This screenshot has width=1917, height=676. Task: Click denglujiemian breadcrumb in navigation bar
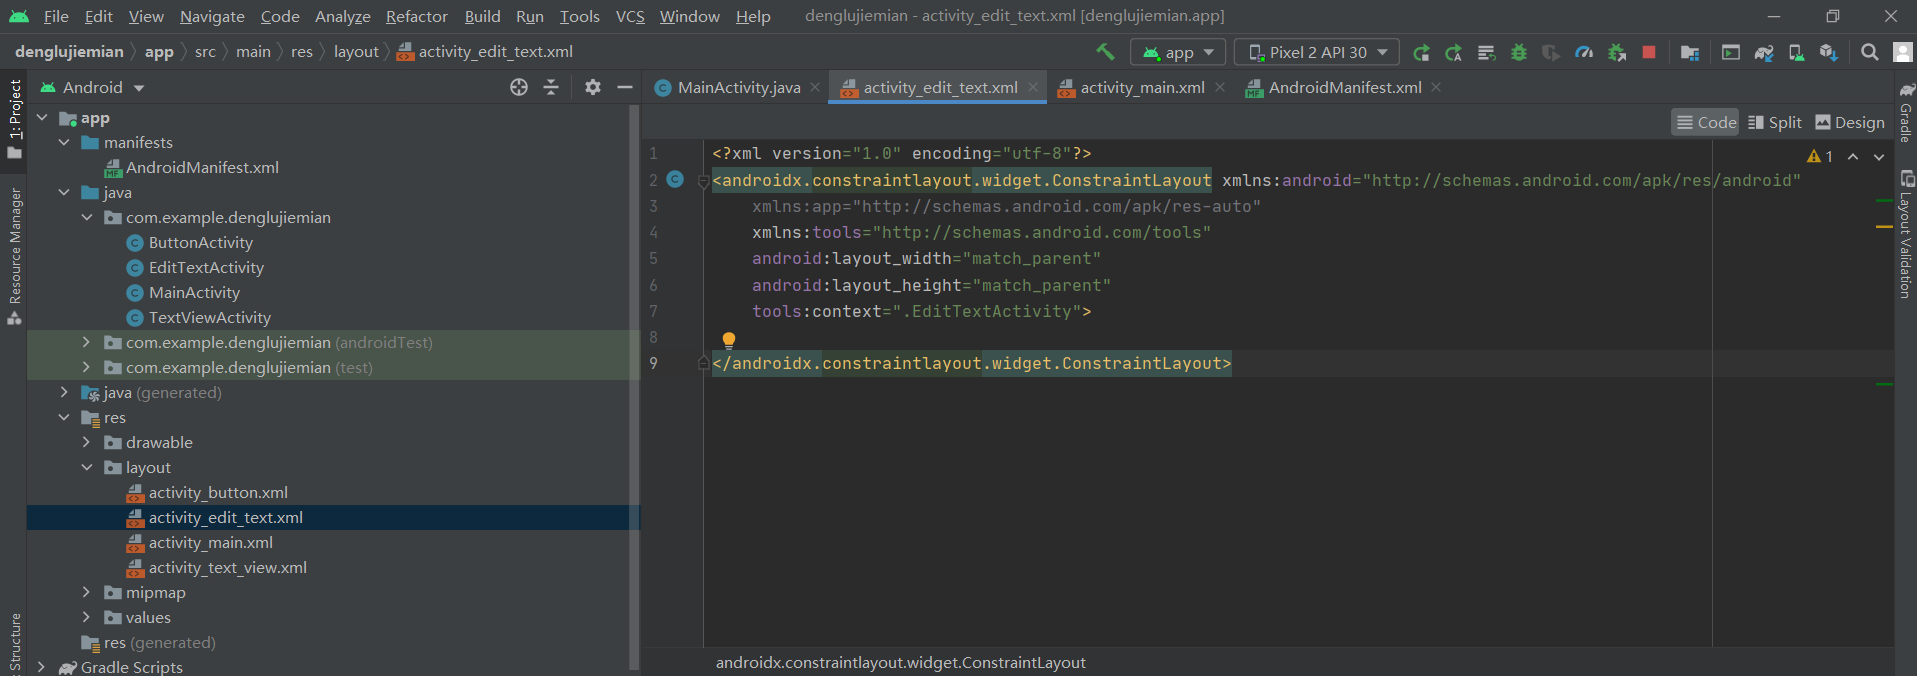[x=69, y=51]
